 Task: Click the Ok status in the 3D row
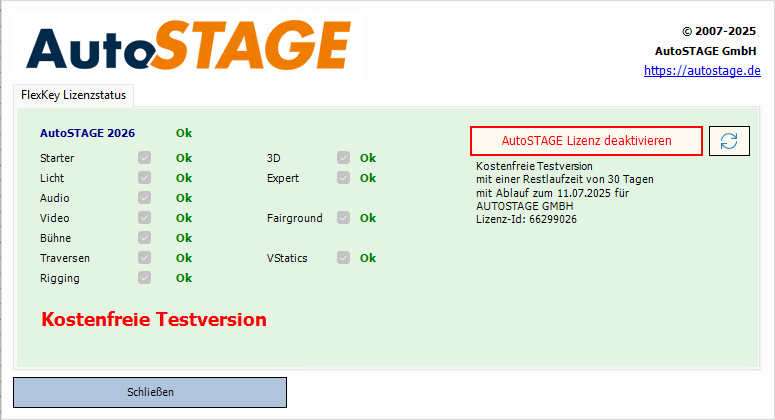[368, 158]
